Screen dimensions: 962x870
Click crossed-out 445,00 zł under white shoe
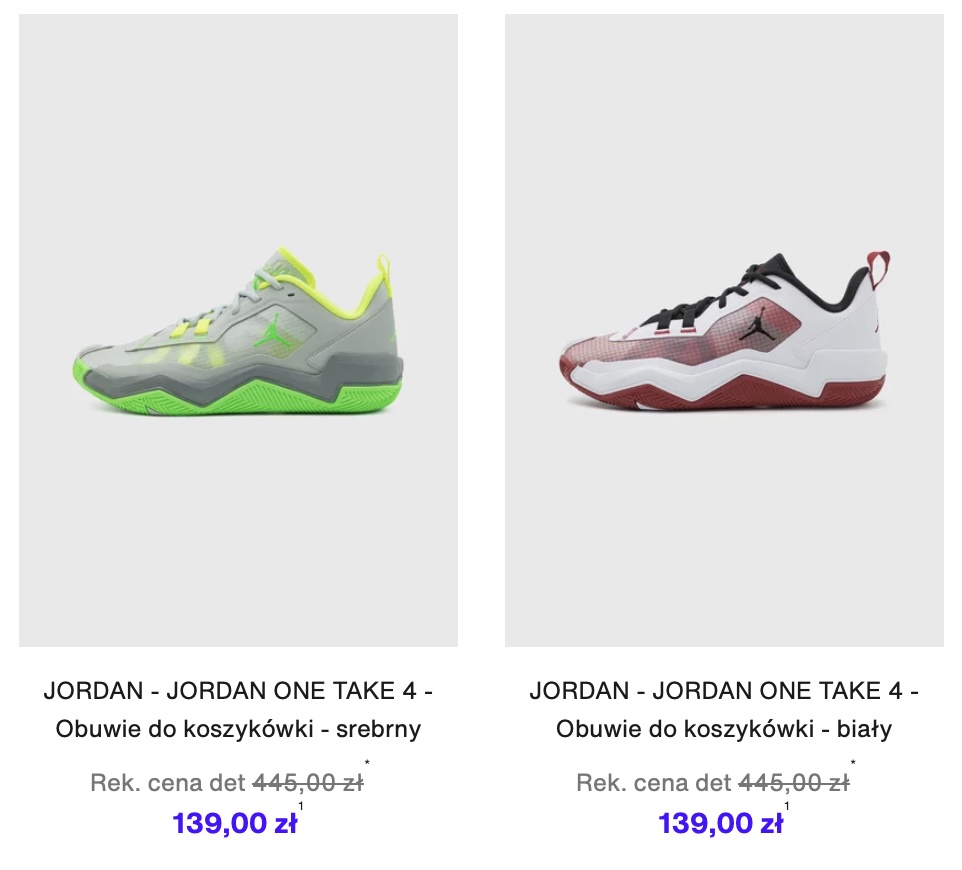(x=794, y=783)
